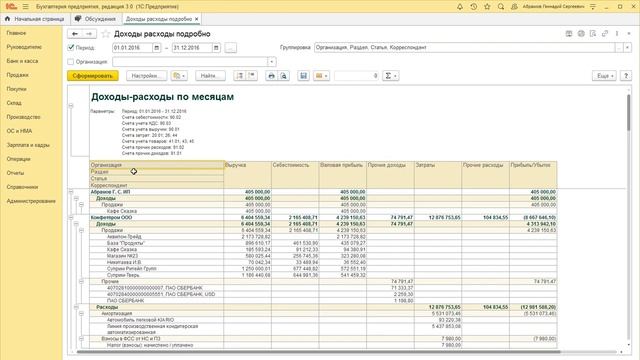This screenshot has width=640, height=360.
Task: Open Администрирование section
Action: coord(31,201)
